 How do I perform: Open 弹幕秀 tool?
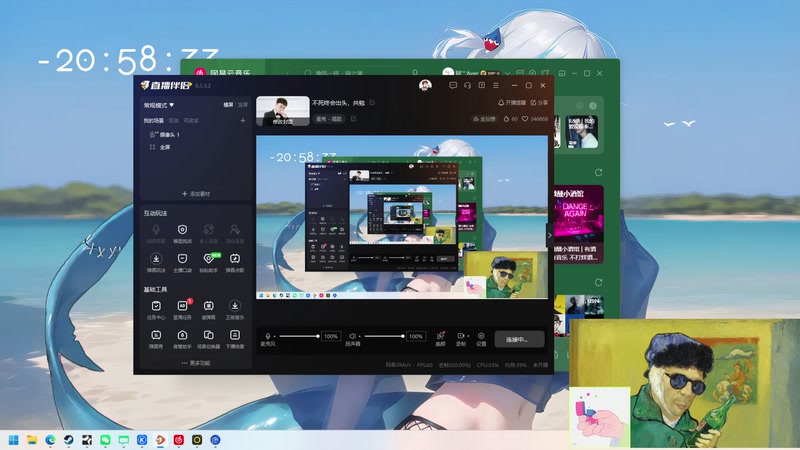[156, 339]
